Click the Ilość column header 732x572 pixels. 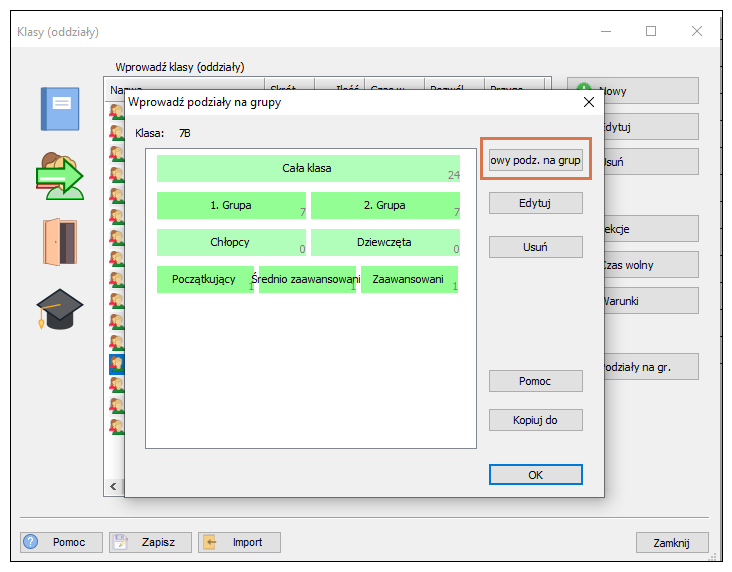[x=339, y=85]
